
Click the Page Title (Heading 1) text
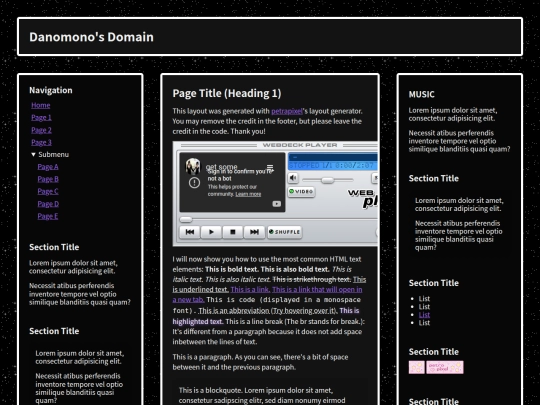coord(227,93)
